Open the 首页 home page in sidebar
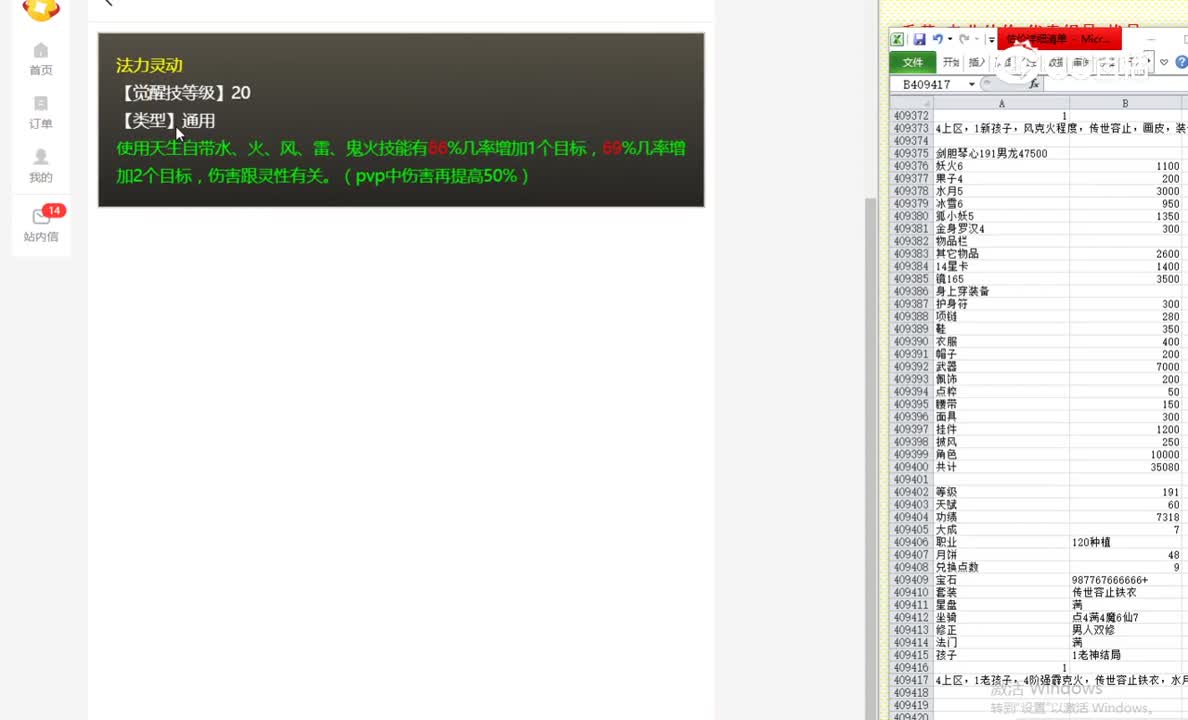 pyautogui.click(x=41, y=59)
